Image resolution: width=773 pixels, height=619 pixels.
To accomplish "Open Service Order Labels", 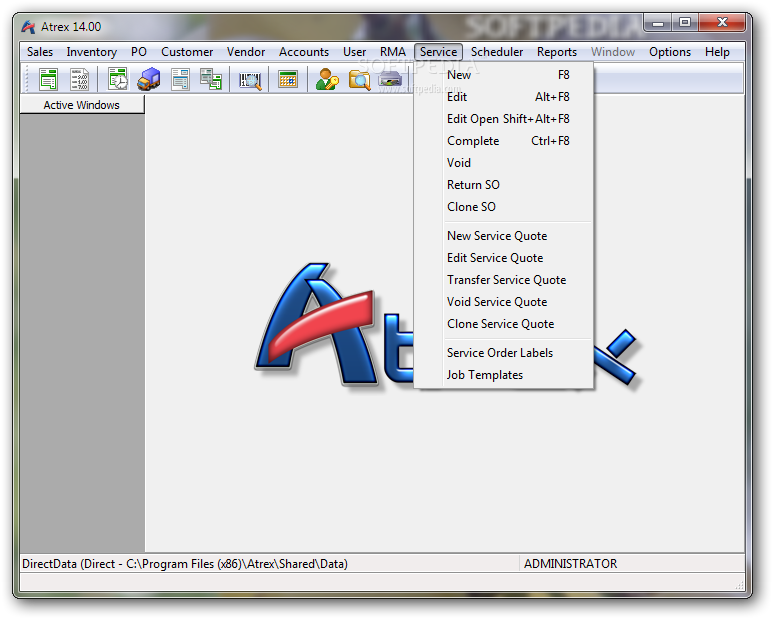I will coord(504,353).
